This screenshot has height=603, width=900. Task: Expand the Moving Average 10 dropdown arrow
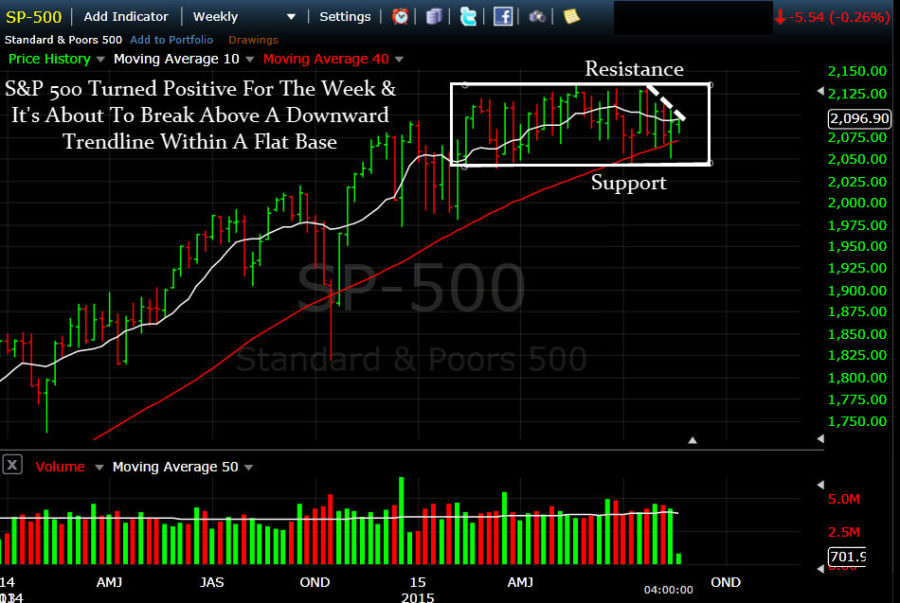click(x=249, y=59)
